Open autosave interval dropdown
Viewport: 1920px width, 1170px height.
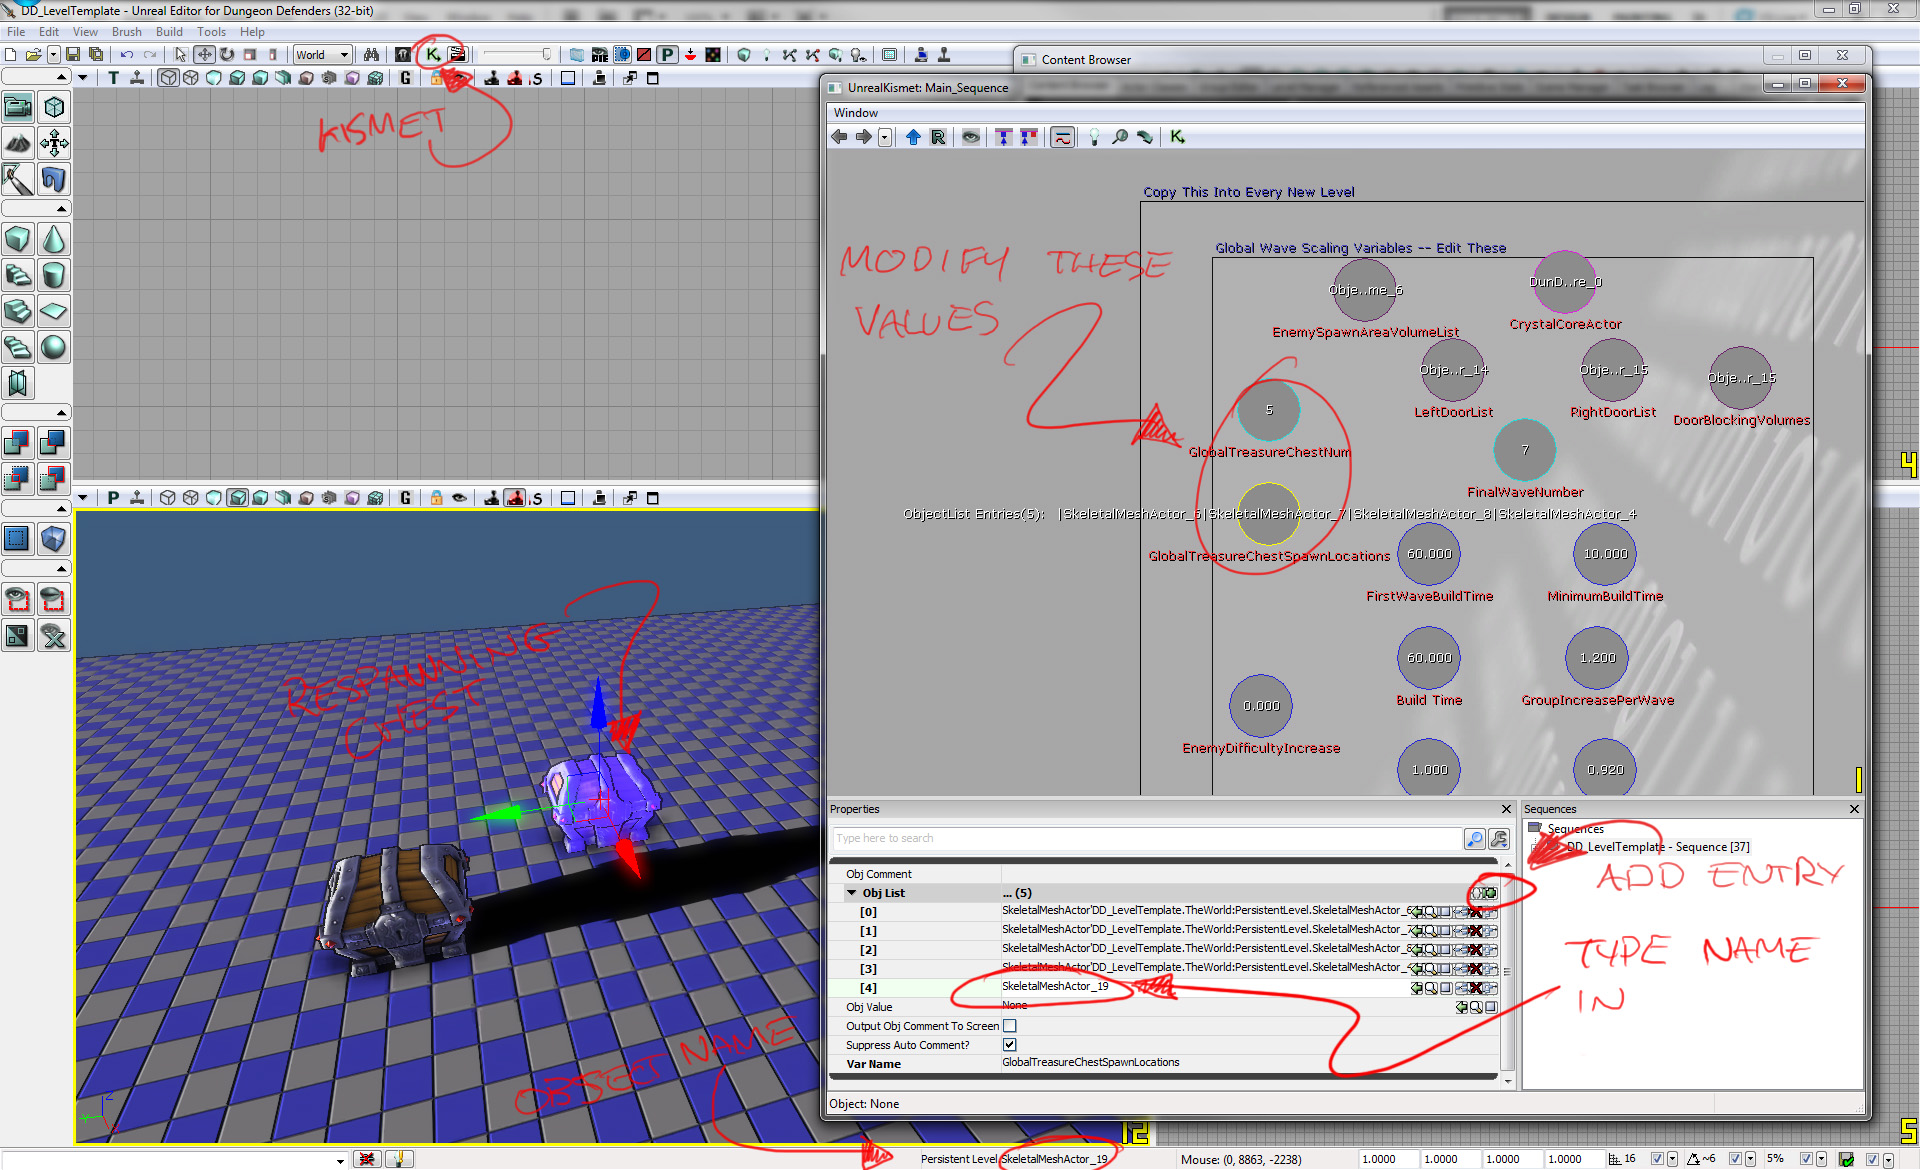pyautogui.click(x=1888, y=1159)
